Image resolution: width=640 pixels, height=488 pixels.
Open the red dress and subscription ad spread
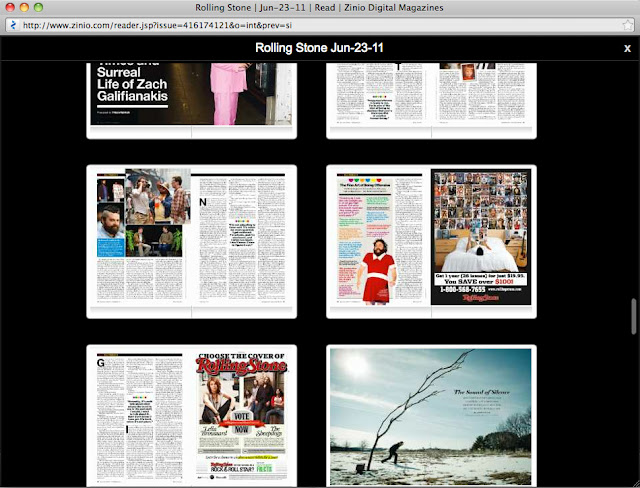click(431, 242)
